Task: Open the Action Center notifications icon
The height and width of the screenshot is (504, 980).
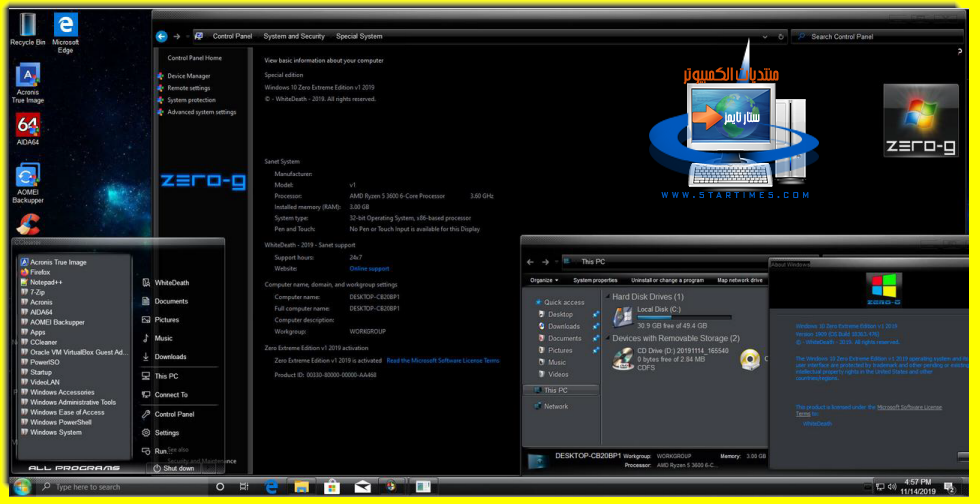Action: [949, 486]
